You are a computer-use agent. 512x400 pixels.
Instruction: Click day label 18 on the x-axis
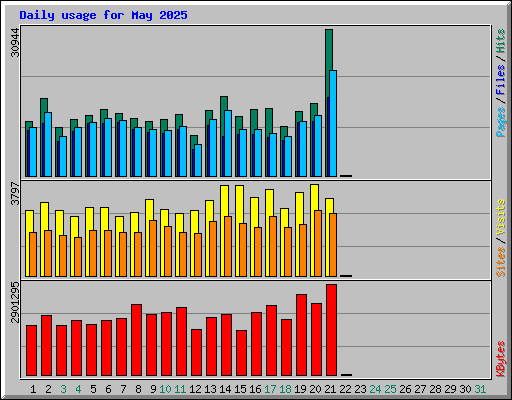click(285, 389)
